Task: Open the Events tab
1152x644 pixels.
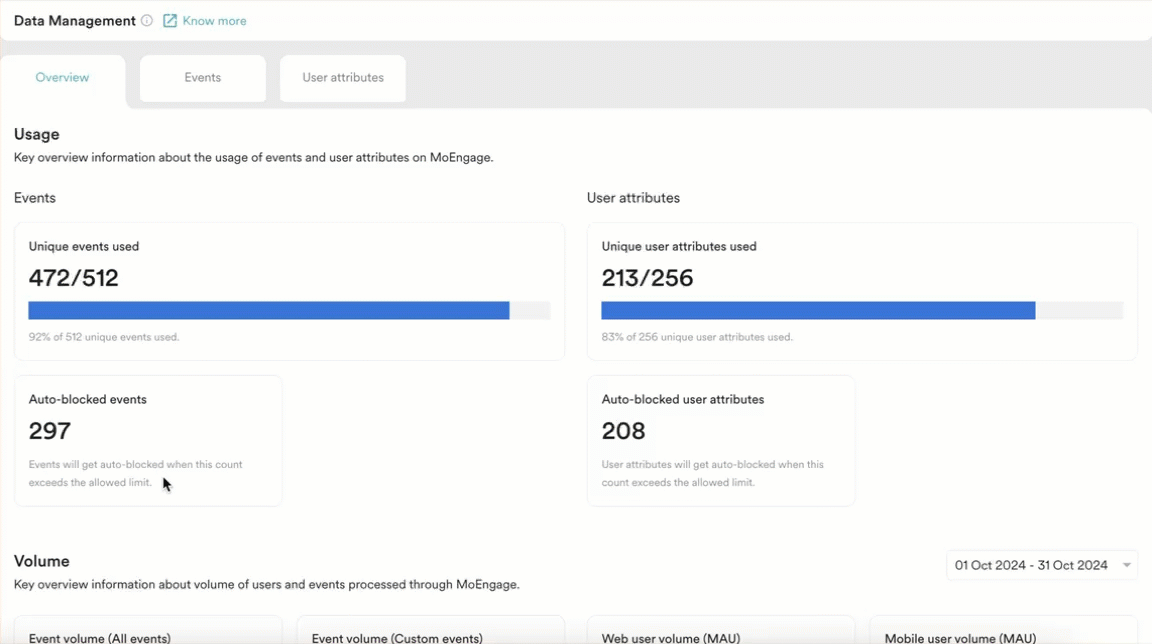Action: (x=203, y=78)
